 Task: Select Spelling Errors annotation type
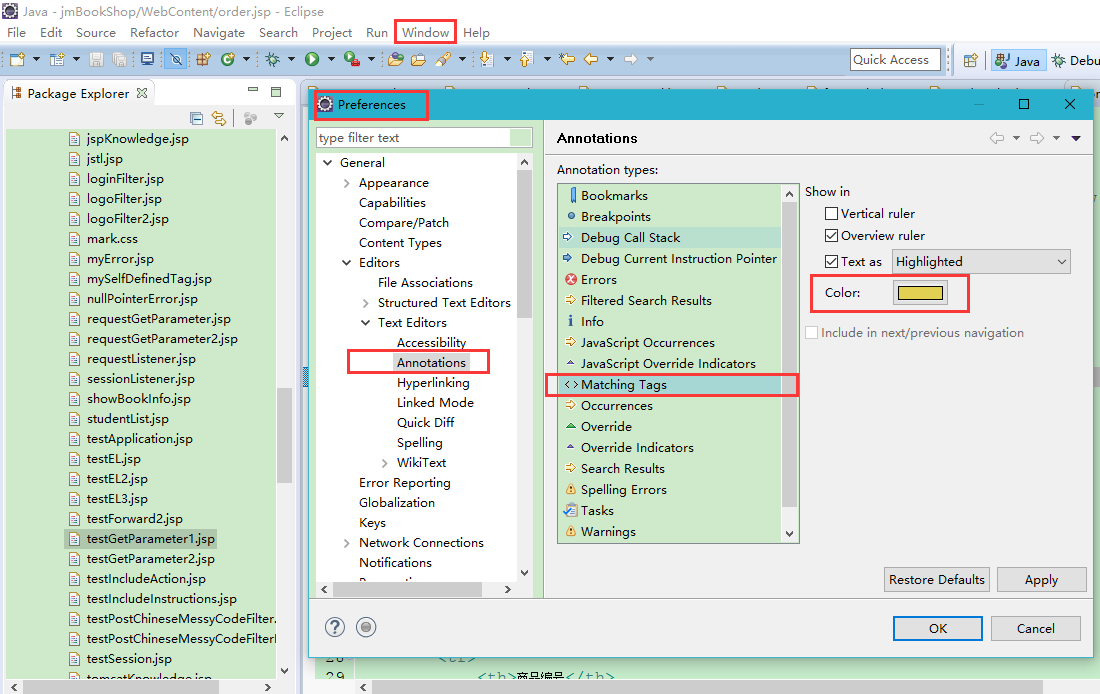click(x=670, y=490)
